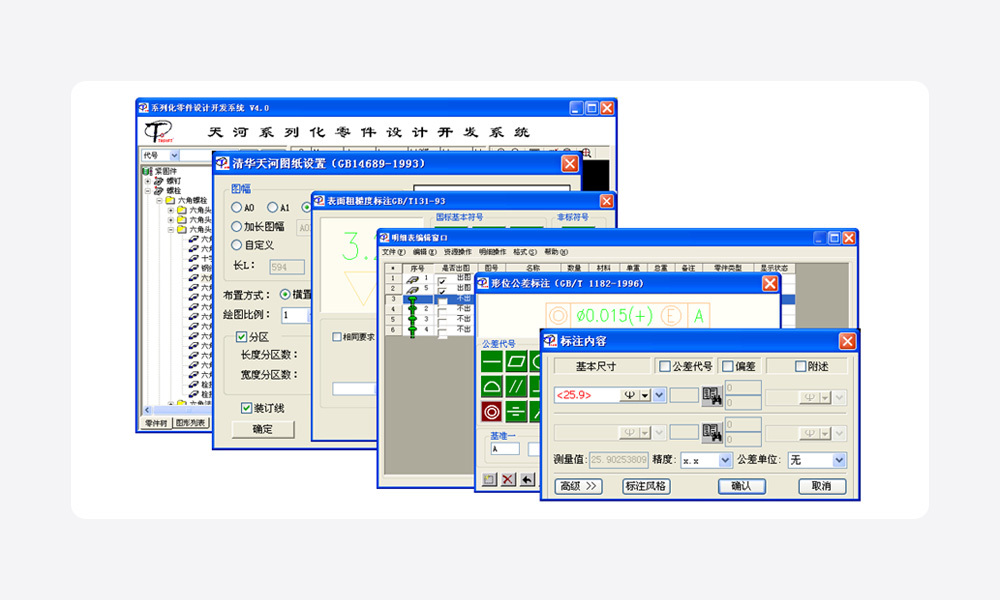1000x600 pixels.
Task: Select the straightness tolerance symbol
Action: click(x=491, y=362)
